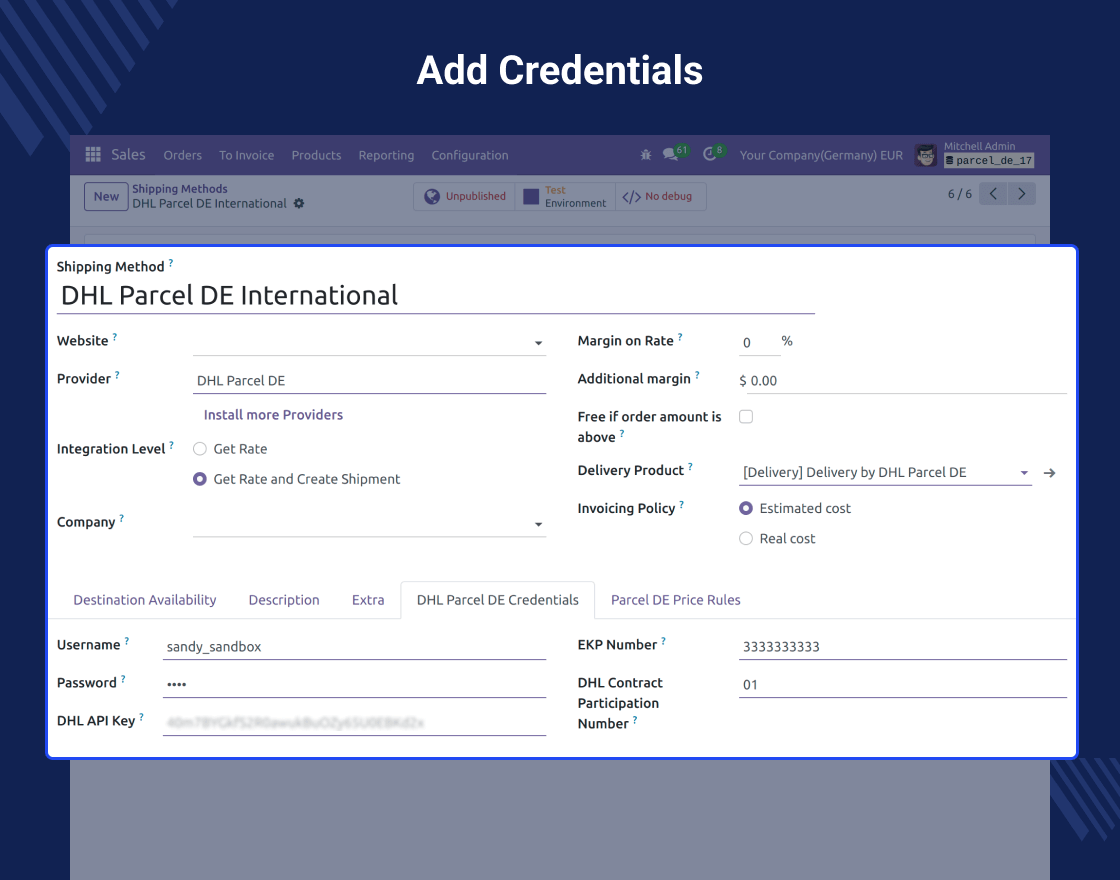Click help mark next to DHL API Key
The height and width of the screenshot is (880, 1120).
[141, 716]
